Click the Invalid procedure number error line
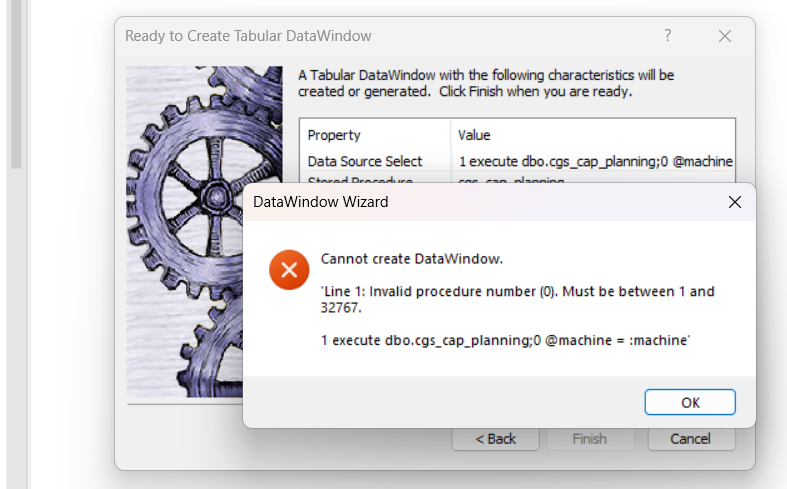Screen dimensions: 787x489 point(517,299)
